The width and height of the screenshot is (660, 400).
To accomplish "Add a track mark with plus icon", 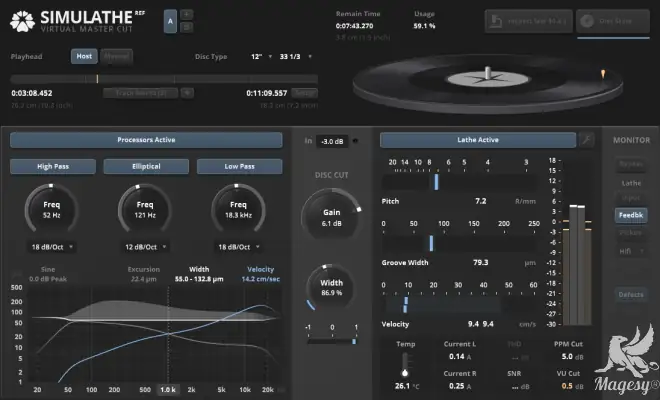I will tap(187, 93).
